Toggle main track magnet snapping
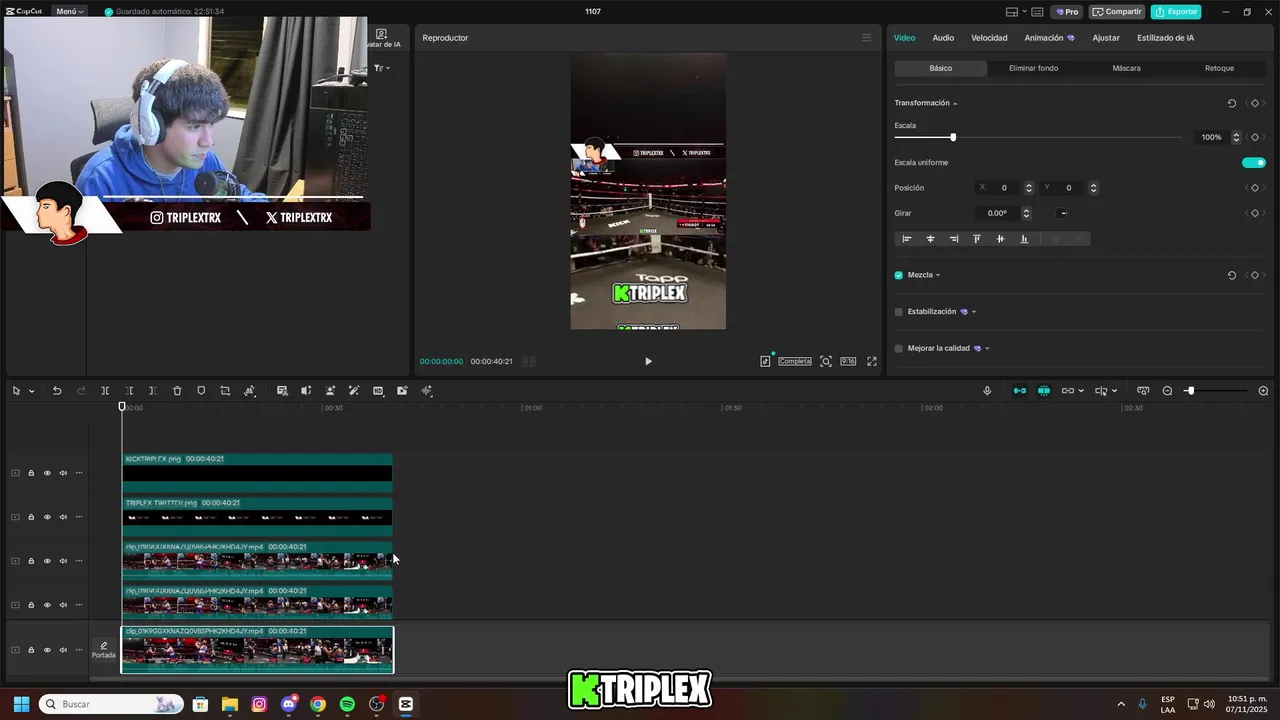This screenshot has height=720, width=1280. click(1020, 391)
